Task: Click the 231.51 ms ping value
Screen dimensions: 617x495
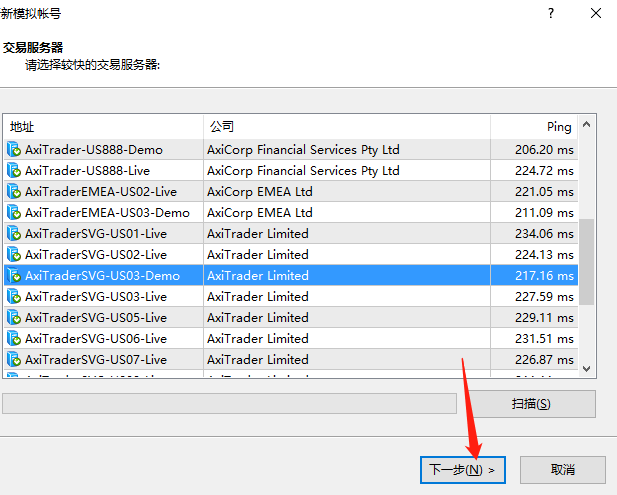Action: [544, 338]
